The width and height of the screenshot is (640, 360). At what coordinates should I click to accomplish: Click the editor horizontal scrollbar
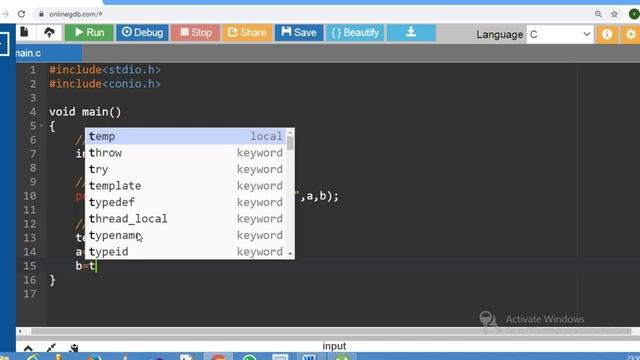point(331,331)
